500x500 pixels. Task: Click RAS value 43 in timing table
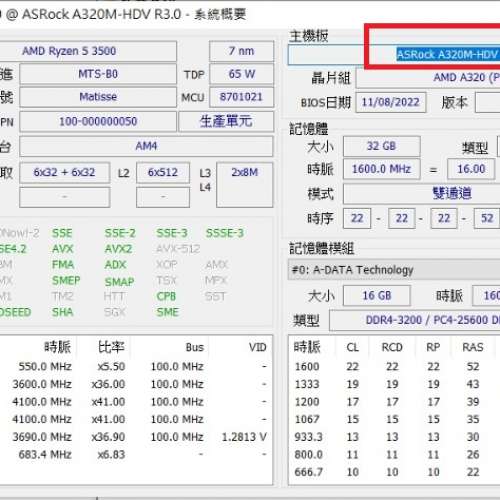[473, 384]
